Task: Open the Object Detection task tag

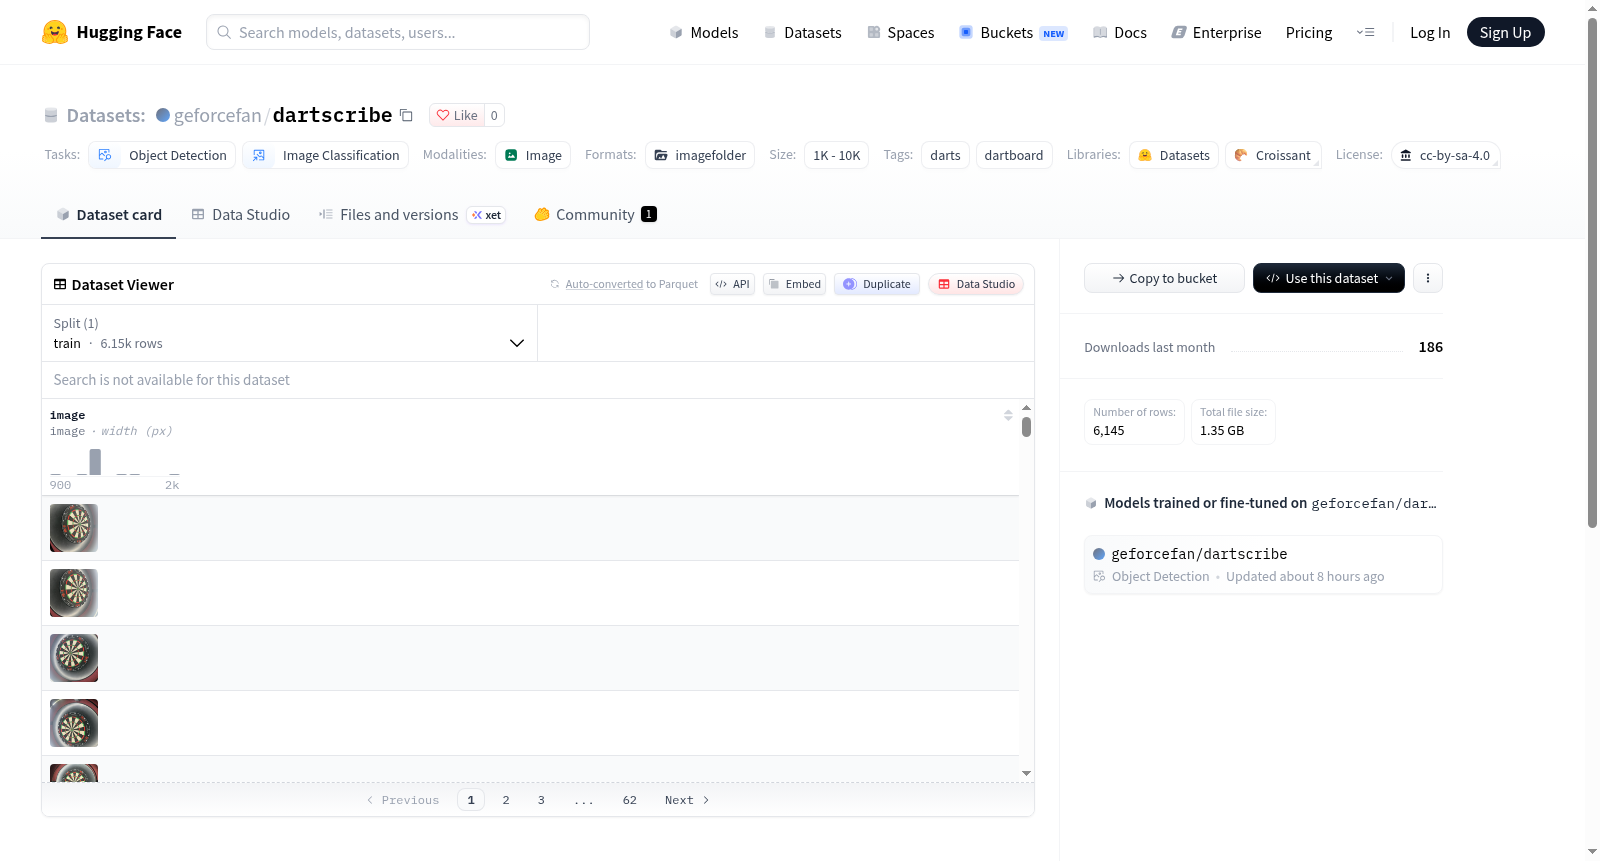Action: [x=162, y=155]
